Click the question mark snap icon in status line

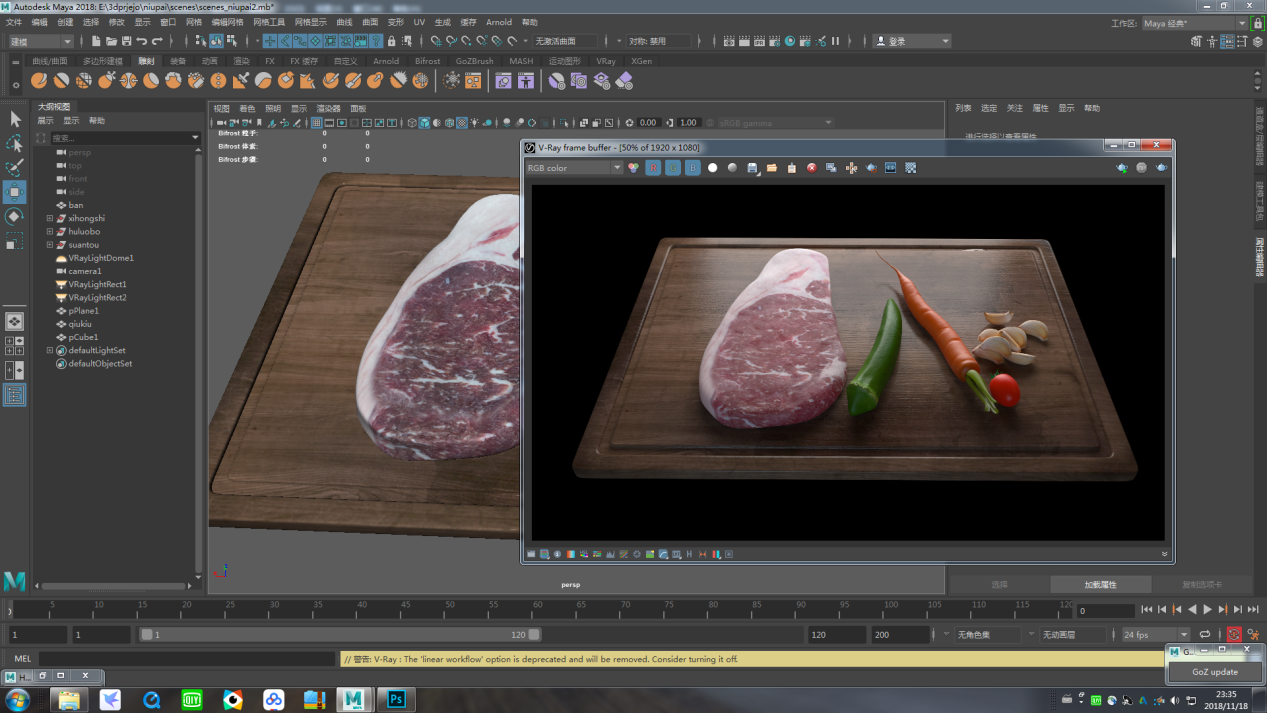376,41
